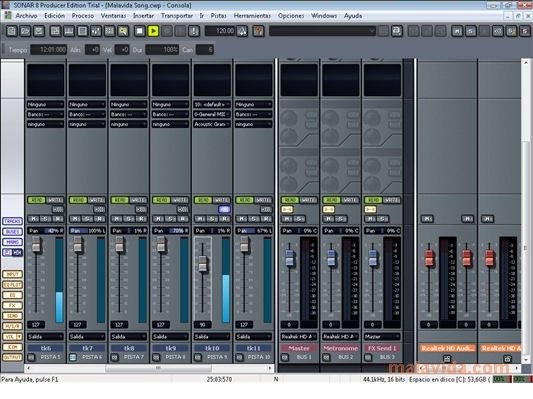Solo the FX Send 1 bus
Viewport: 533px width, 399px height.
(x=382, y=219)
